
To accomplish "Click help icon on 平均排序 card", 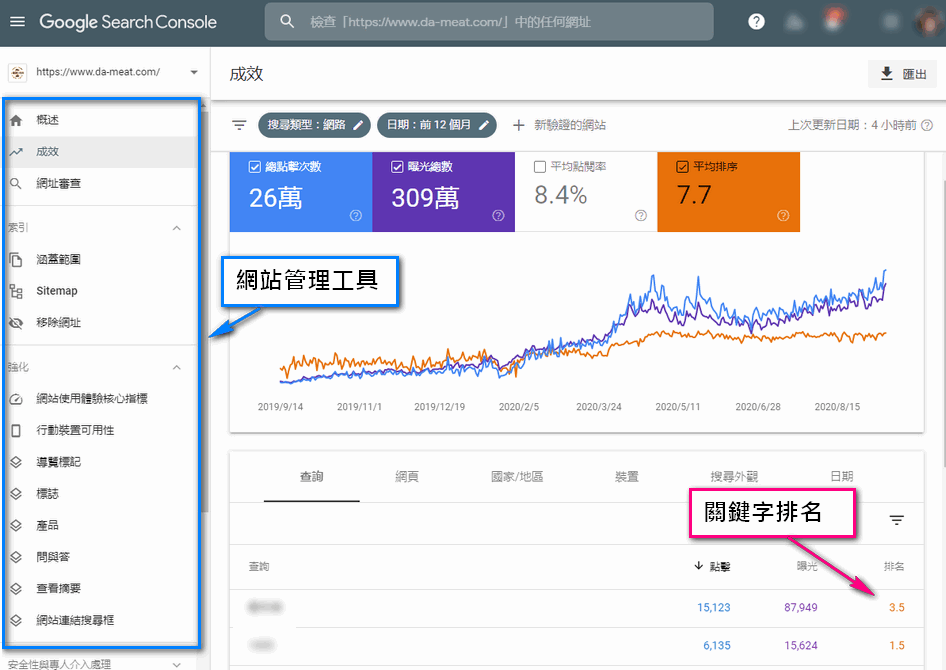I will pyautogui.click(x=783, y=215).
